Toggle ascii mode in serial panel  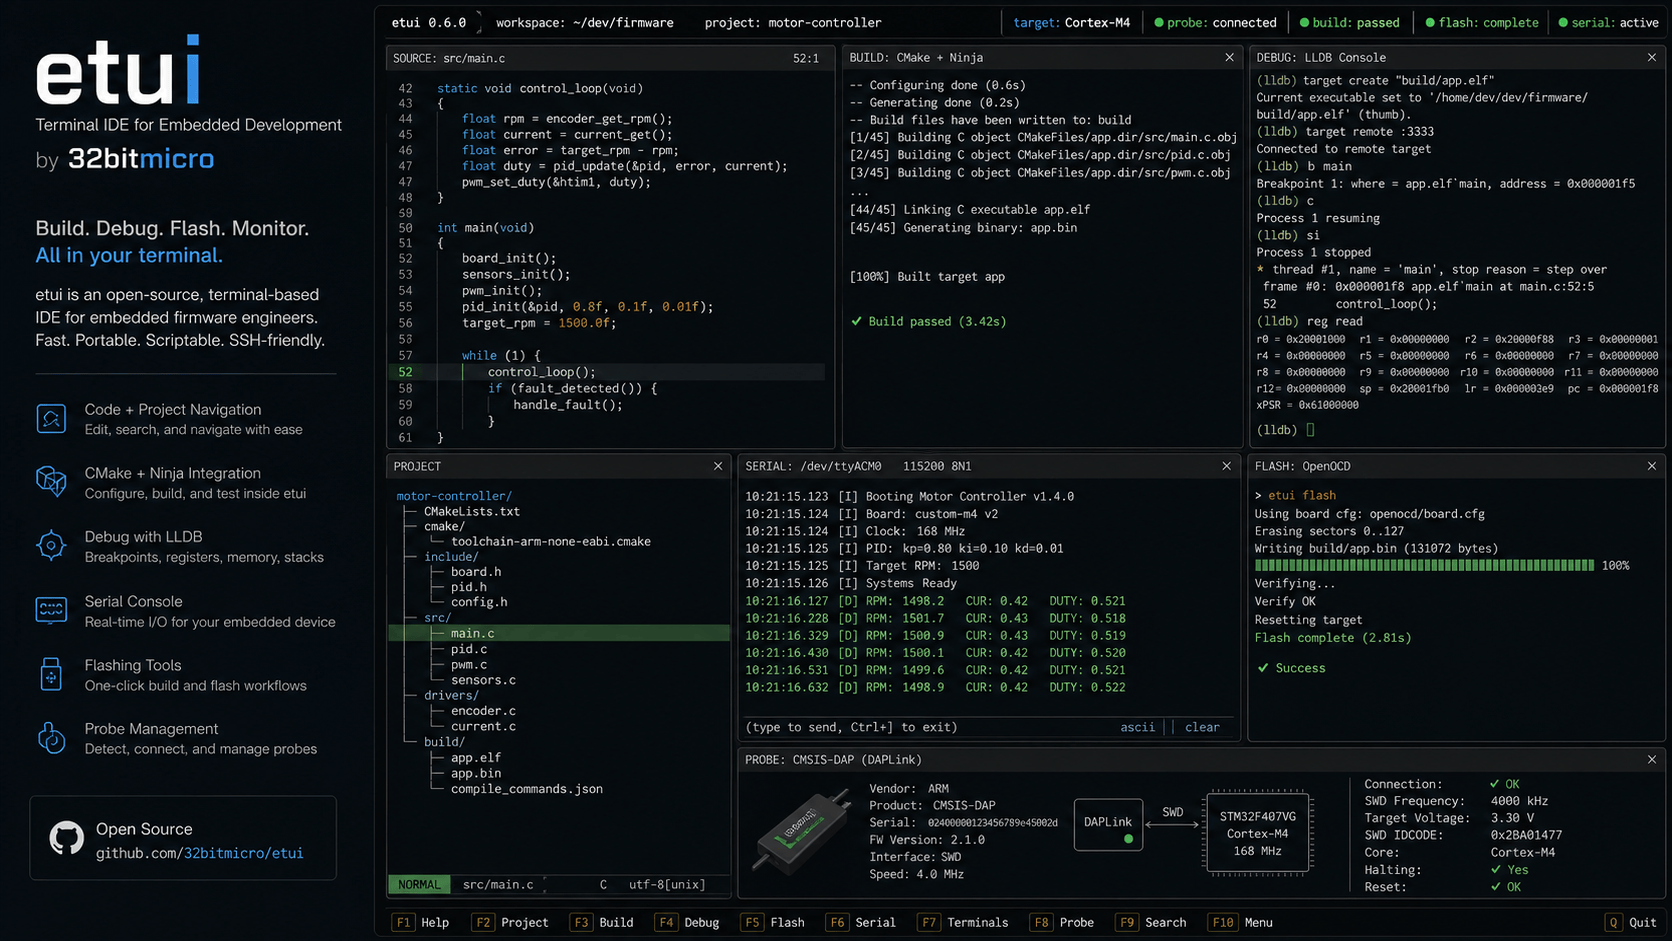pos(1137,727)
